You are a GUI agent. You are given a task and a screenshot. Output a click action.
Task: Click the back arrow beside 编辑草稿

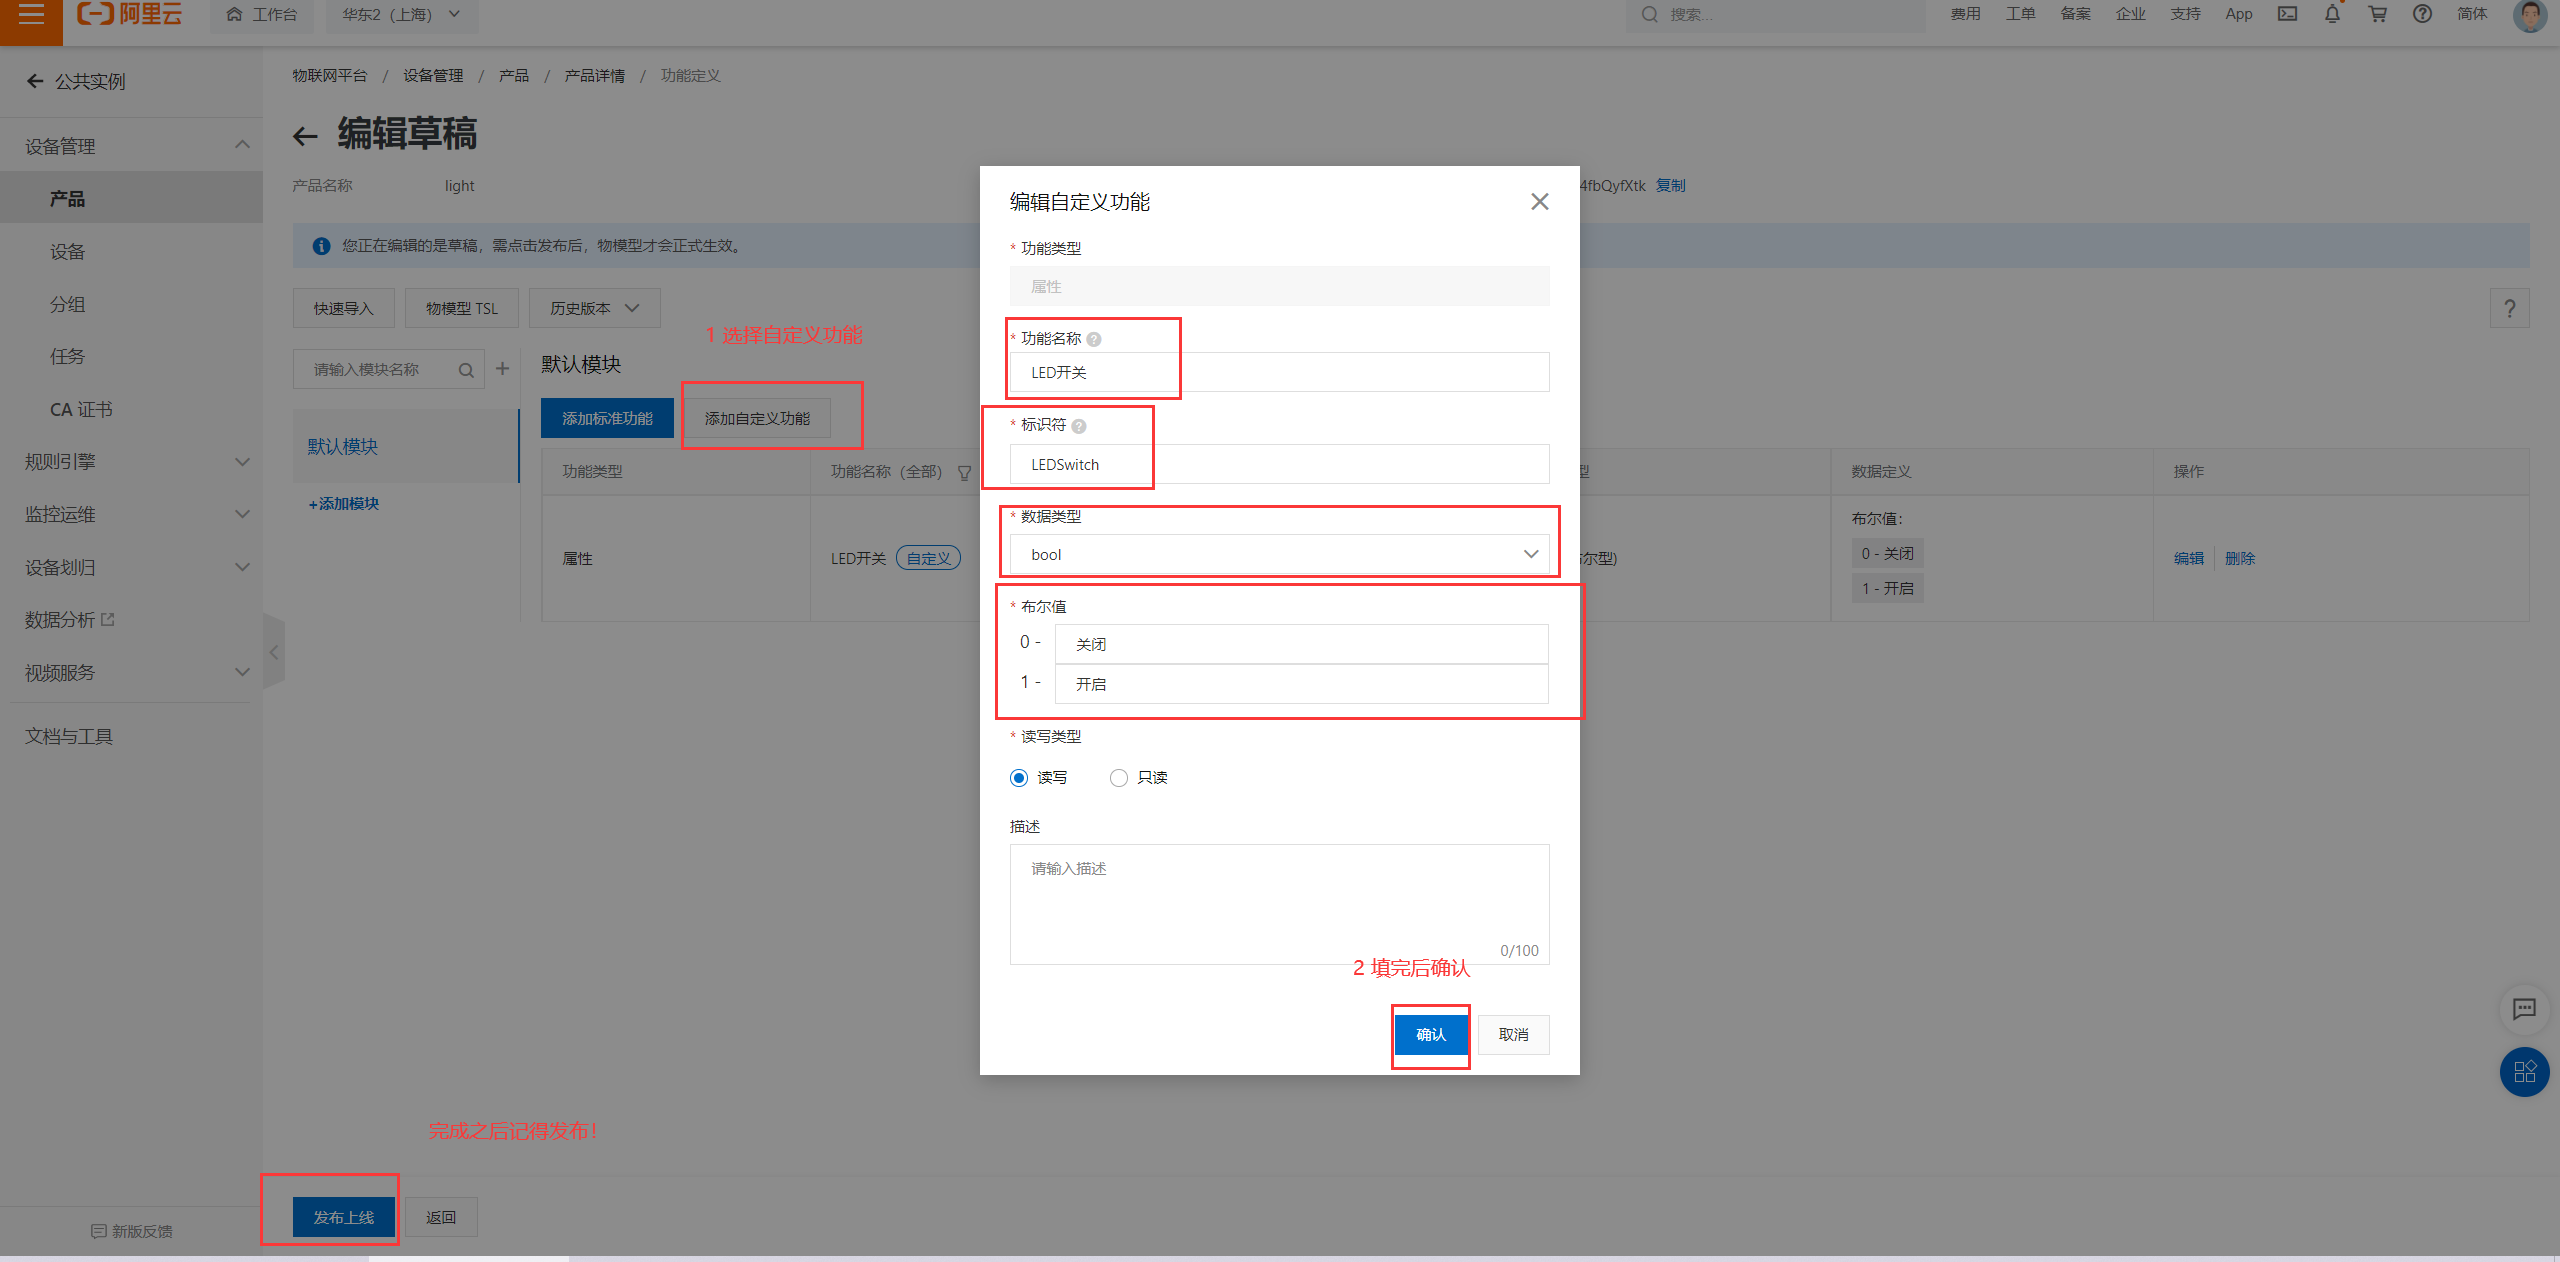click(305, 136)
